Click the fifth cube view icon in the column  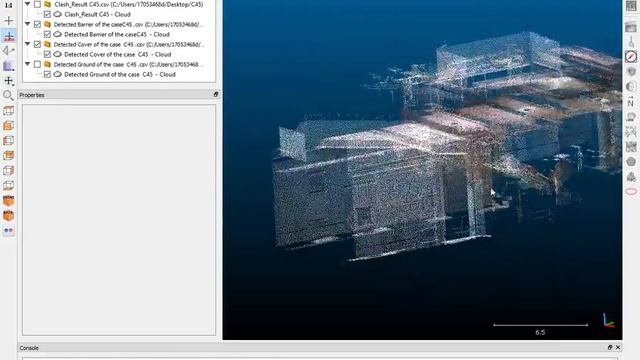(x=8, y=170)
